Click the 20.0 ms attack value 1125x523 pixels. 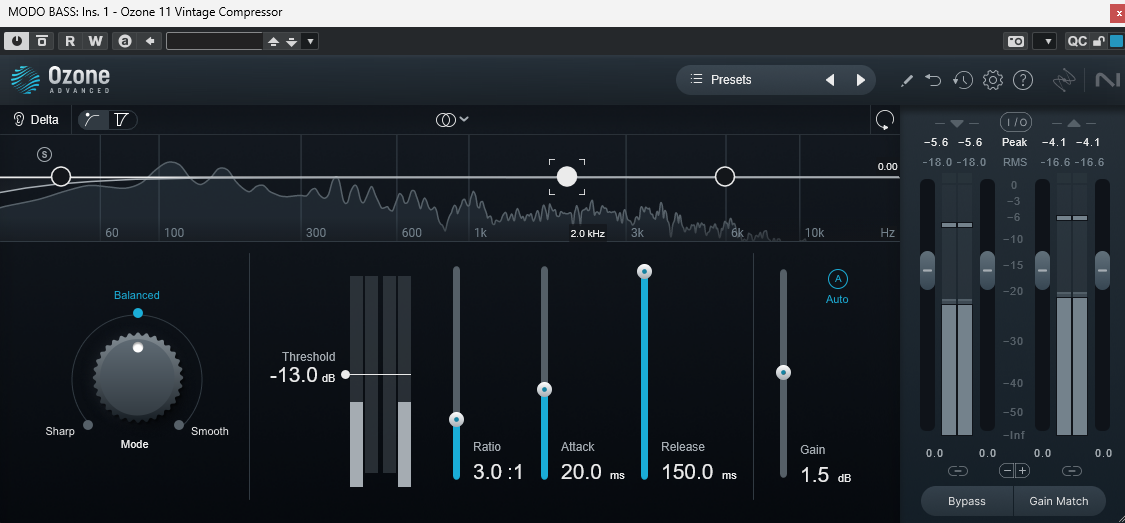pos(593,472)
